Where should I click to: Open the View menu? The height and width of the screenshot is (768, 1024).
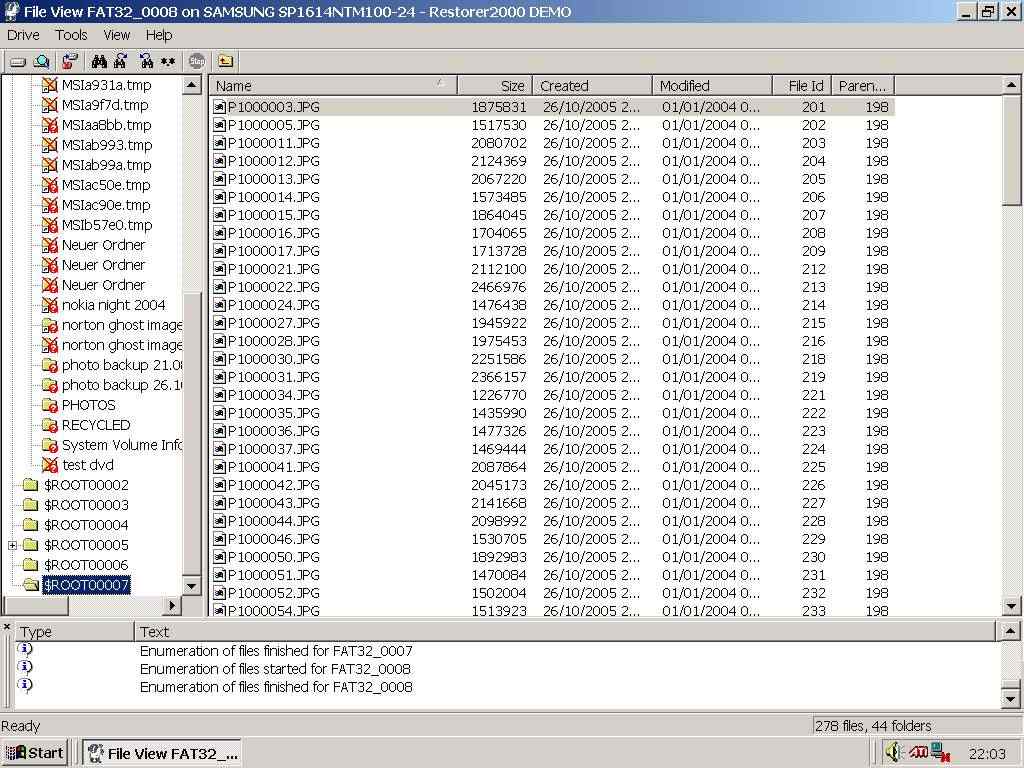[117, 35]
